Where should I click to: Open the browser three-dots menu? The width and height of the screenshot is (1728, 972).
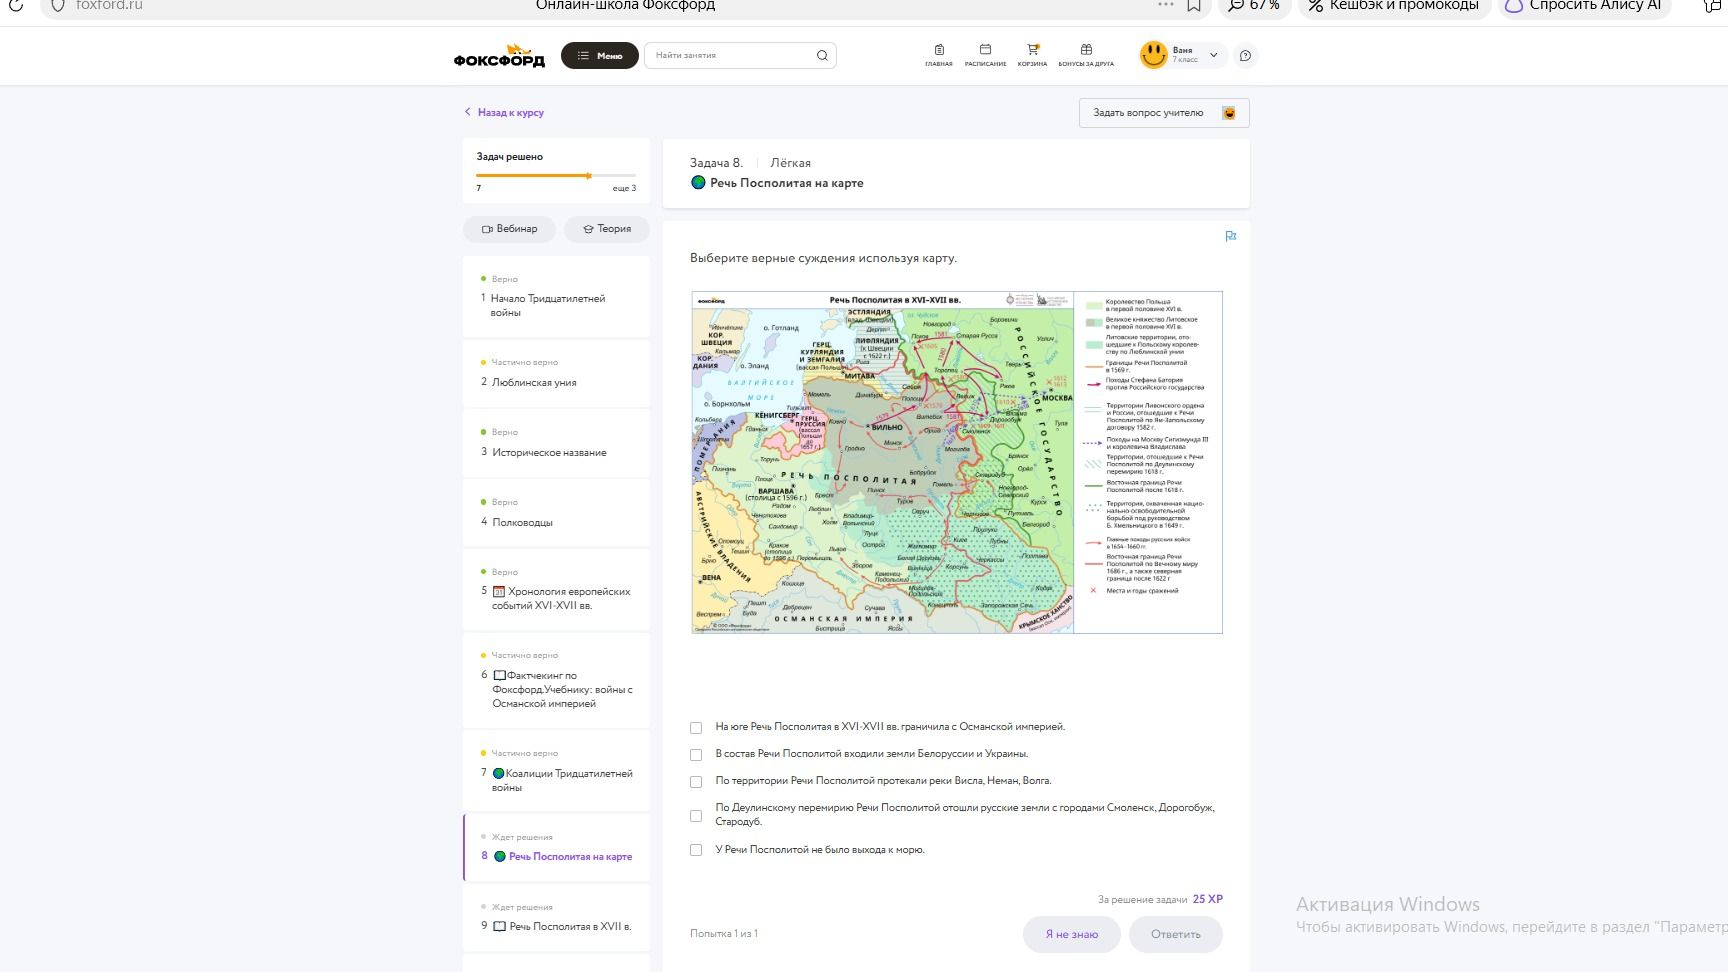(1165, 5)
